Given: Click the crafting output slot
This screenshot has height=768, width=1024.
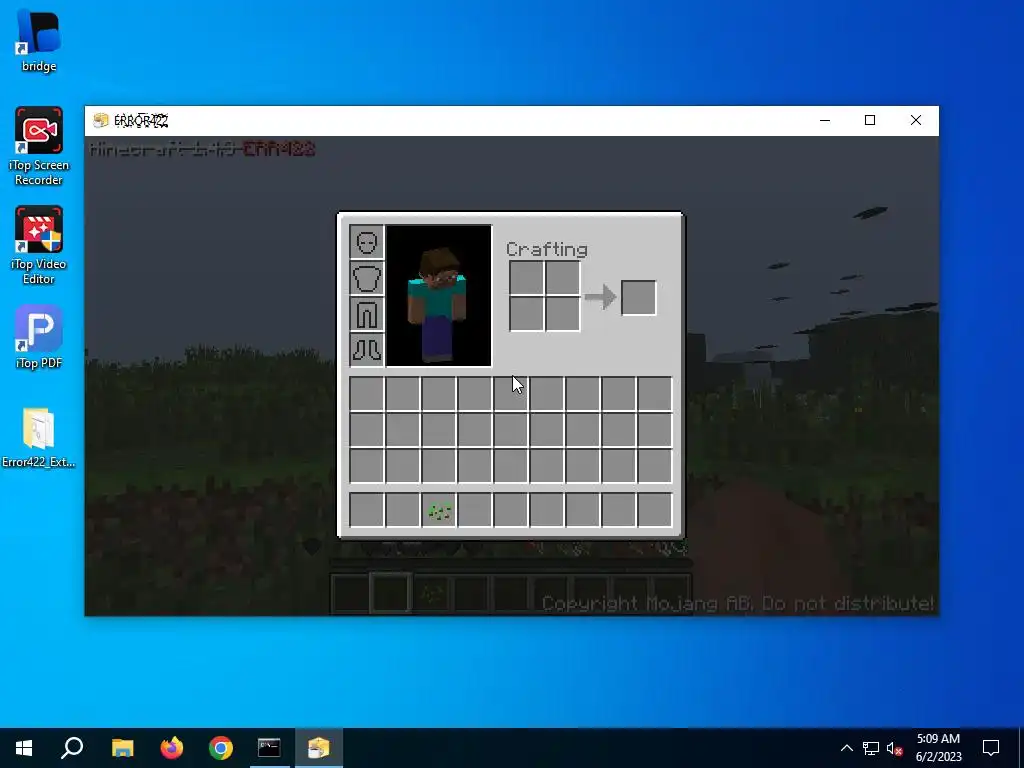Looking at the screenshot, I should click(639, 298).
